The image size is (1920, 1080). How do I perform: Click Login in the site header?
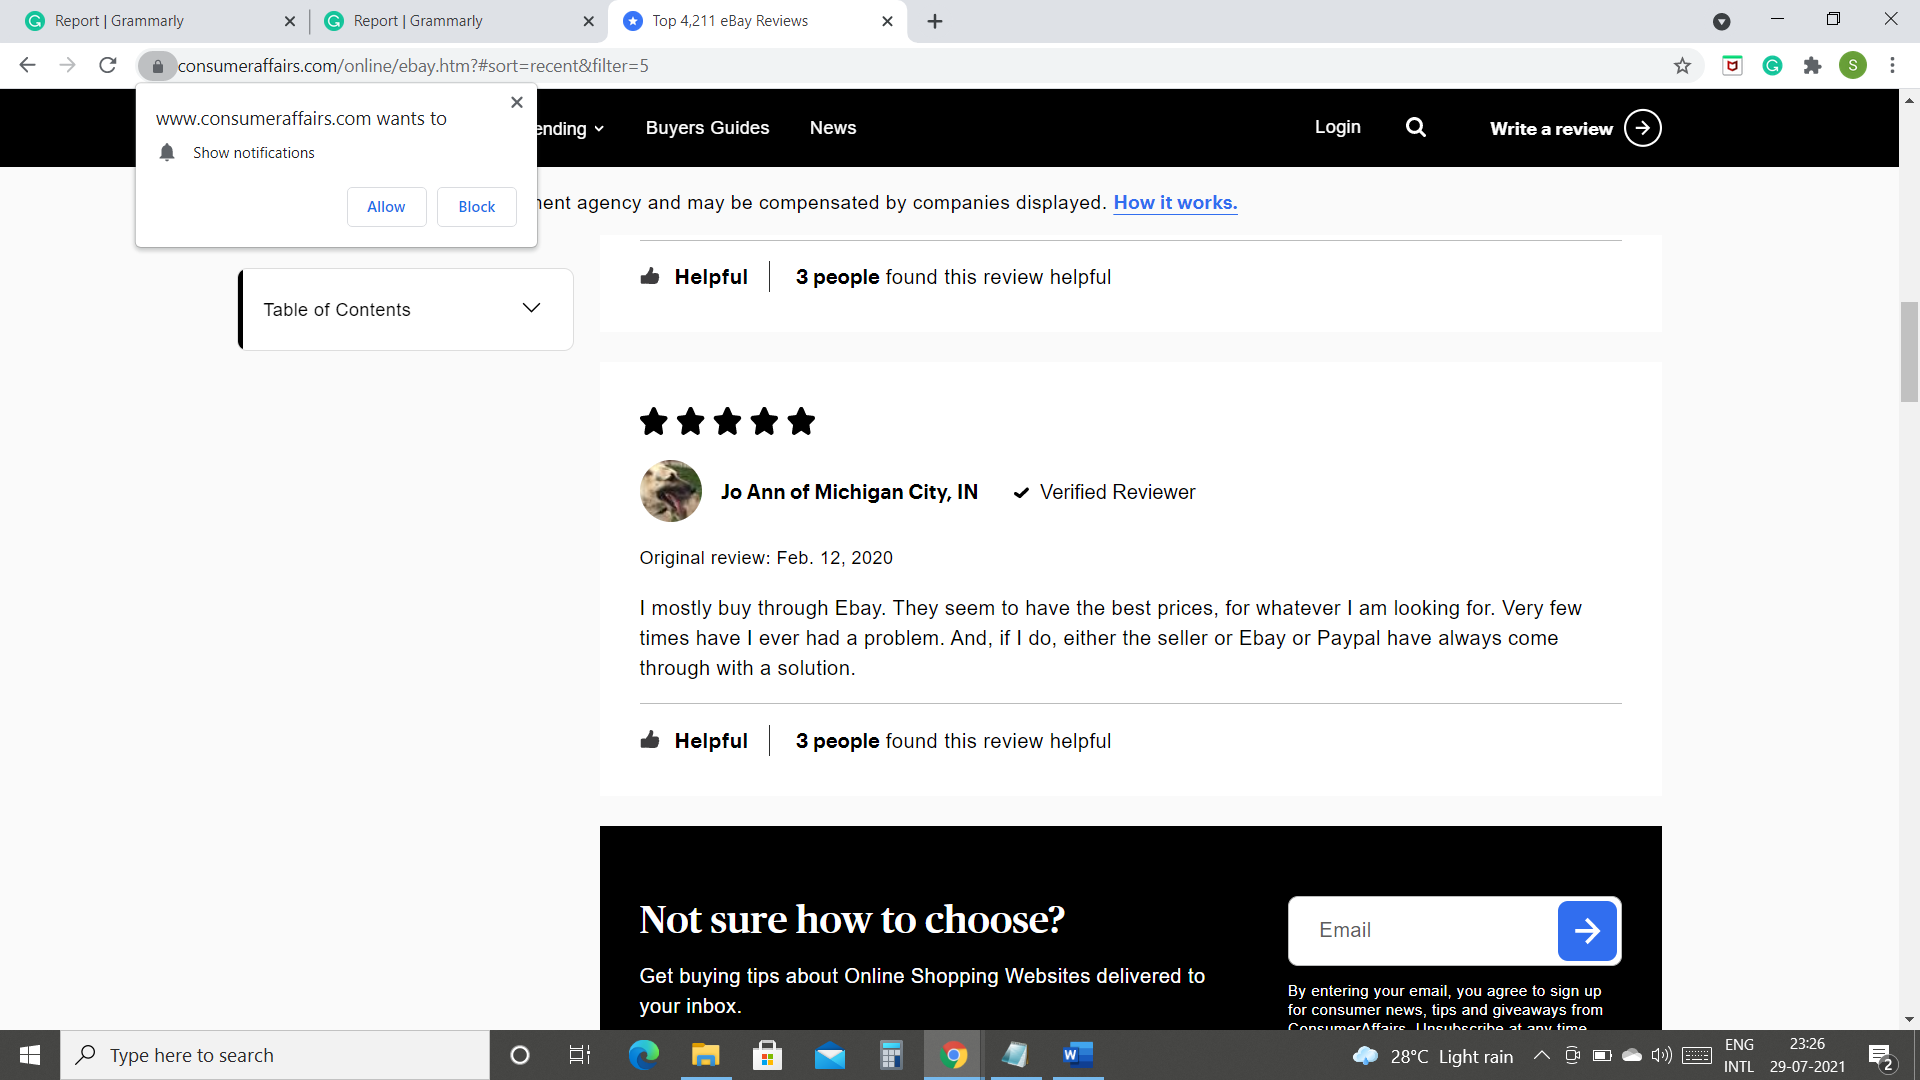coord(1337,127)
